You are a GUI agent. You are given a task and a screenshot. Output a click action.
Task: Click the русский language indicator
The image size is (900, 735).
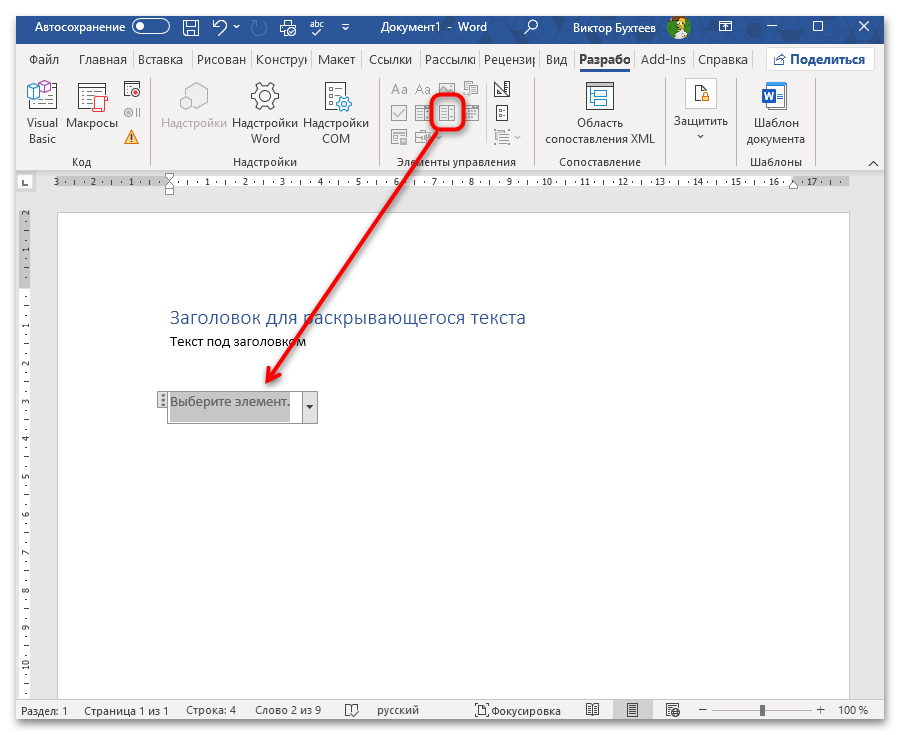tap(397, 710)
